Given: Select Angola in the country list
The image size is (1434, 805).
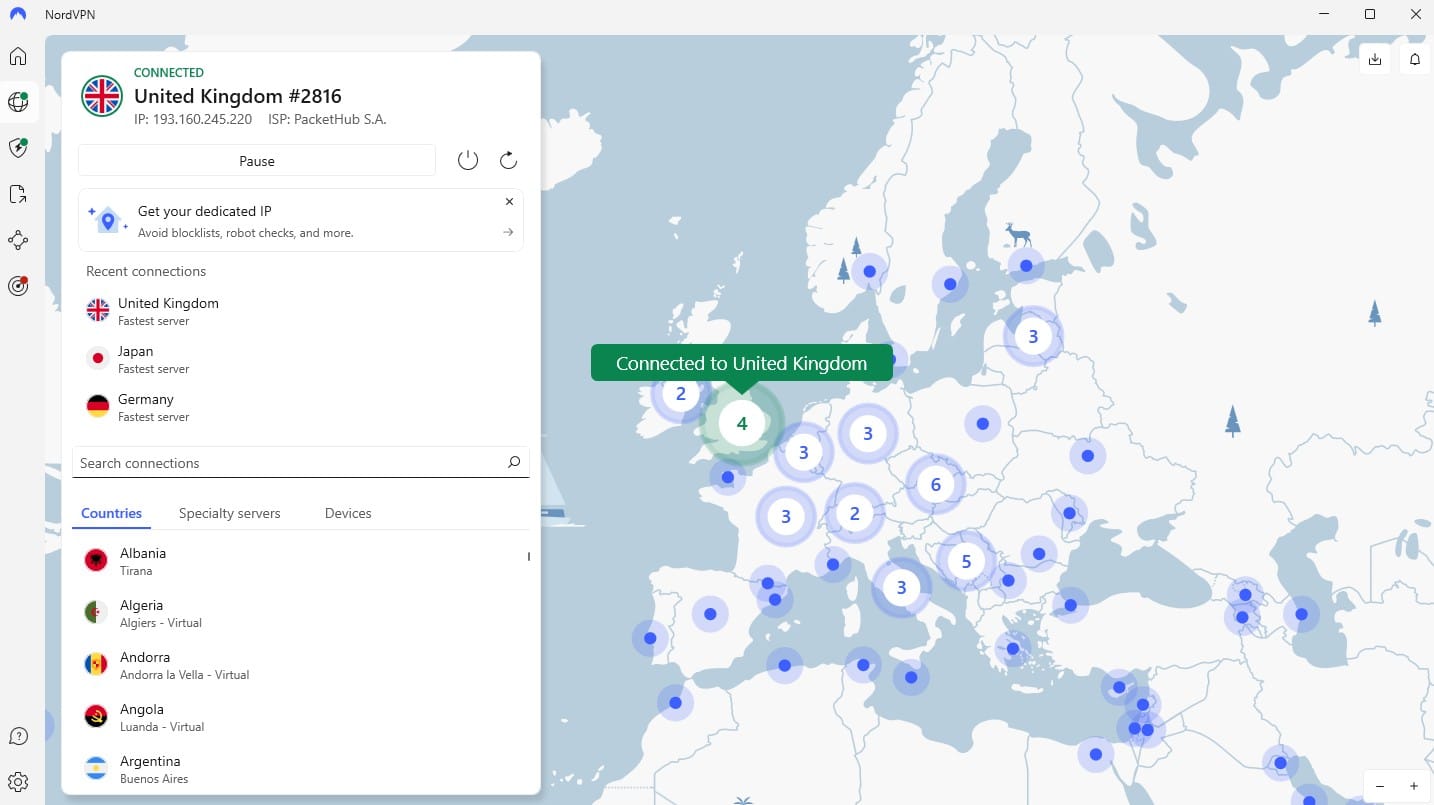Looking at the screenshot, I should [300, 717].
